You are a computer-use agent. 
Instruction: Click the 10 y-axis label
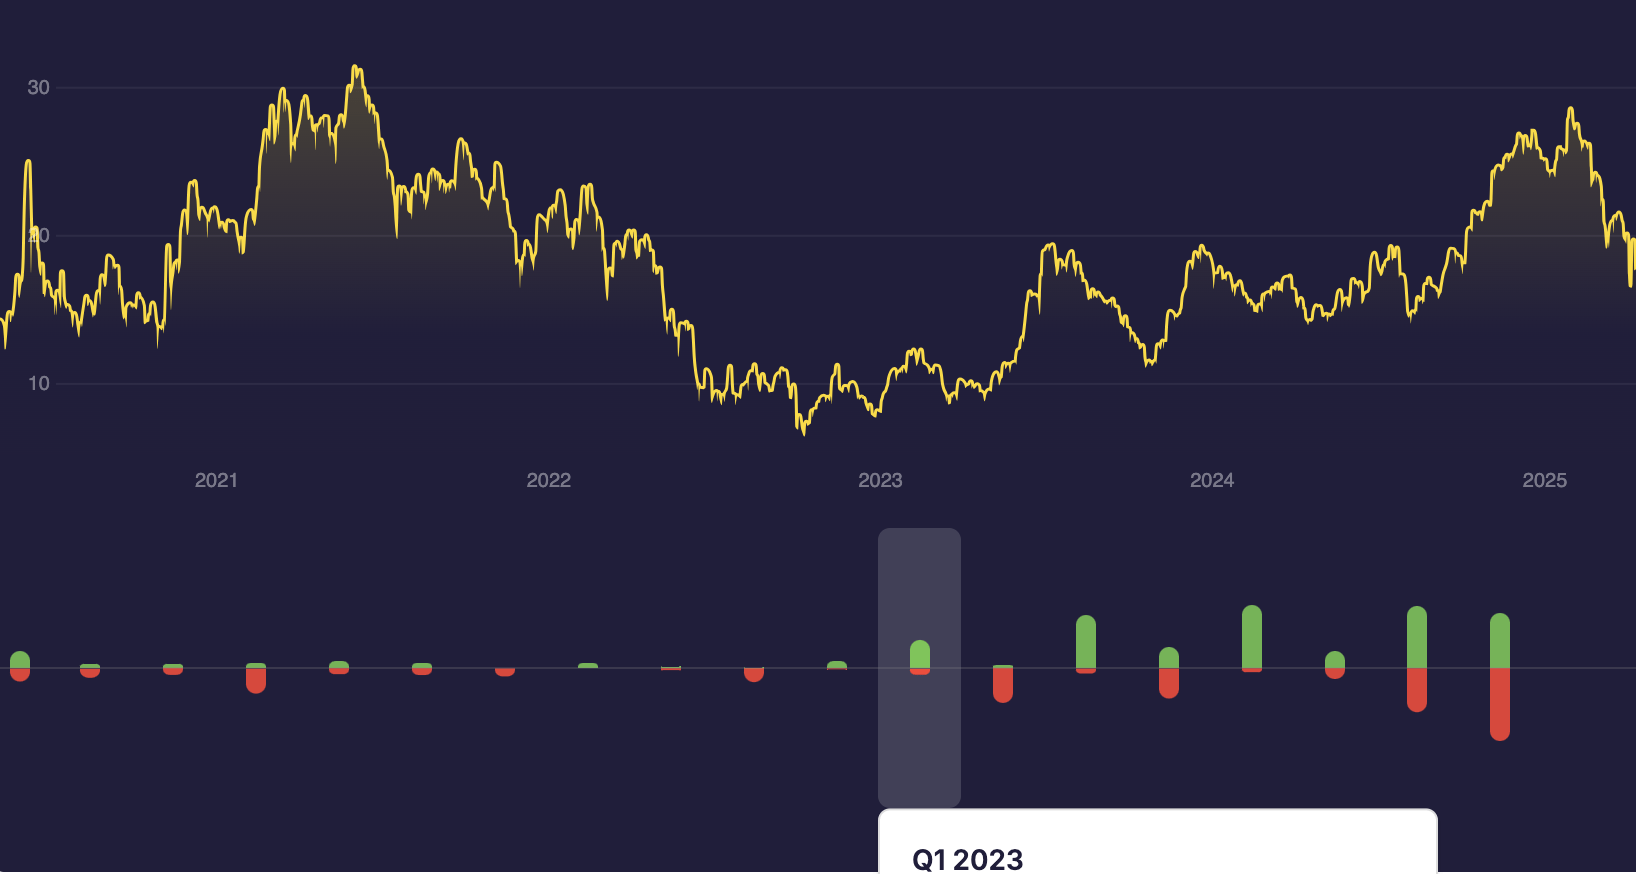[x=38, y=384]
